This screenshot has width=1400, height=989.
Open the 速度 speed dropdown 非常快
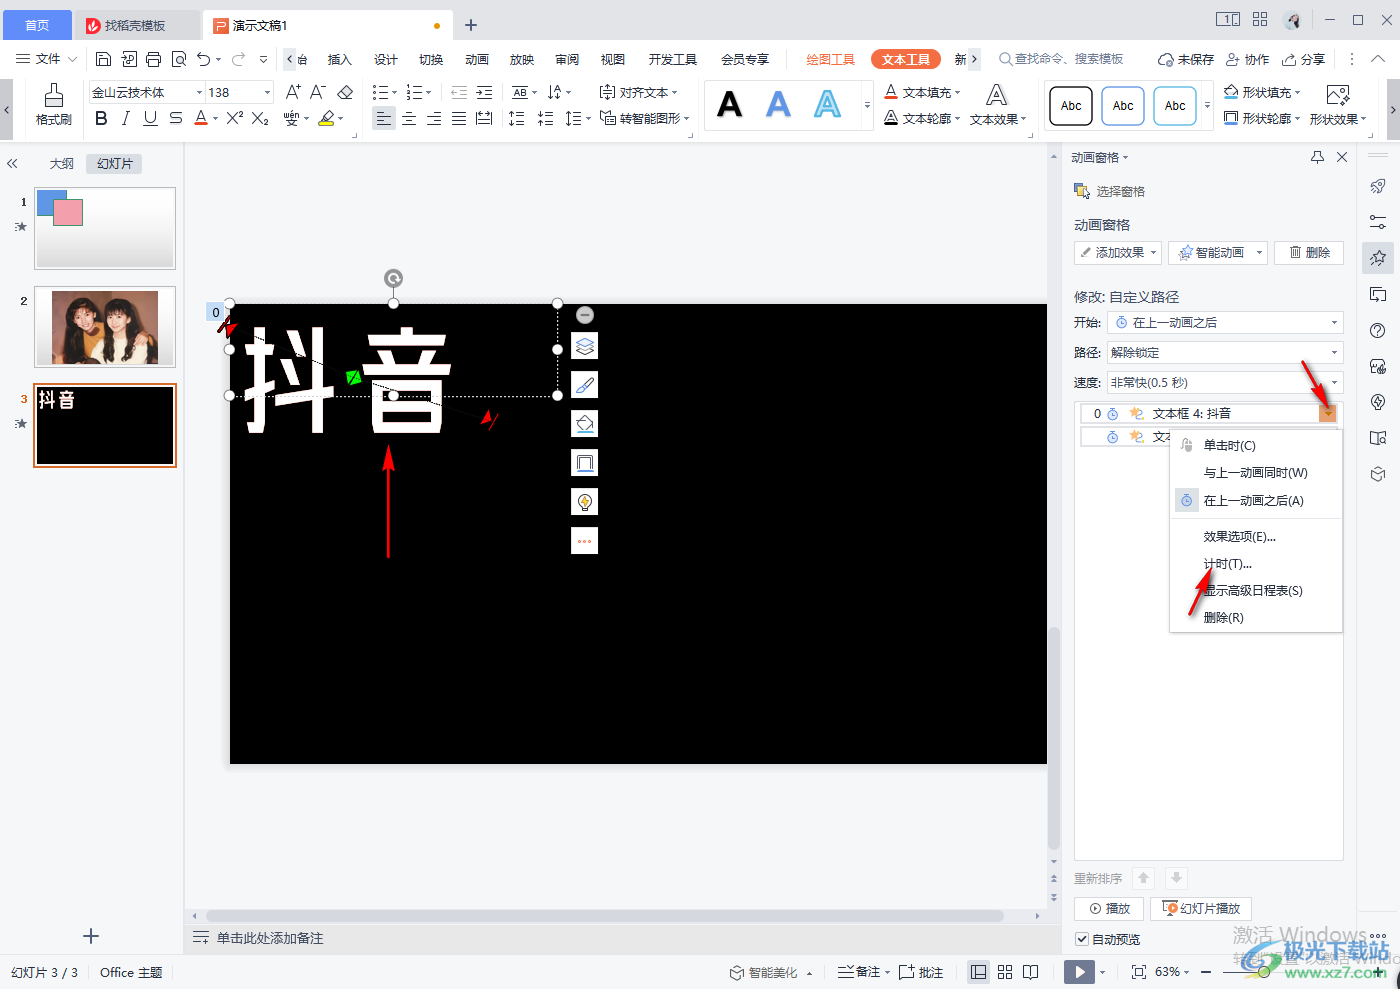pyautogui.click(x=1225, y=383)
